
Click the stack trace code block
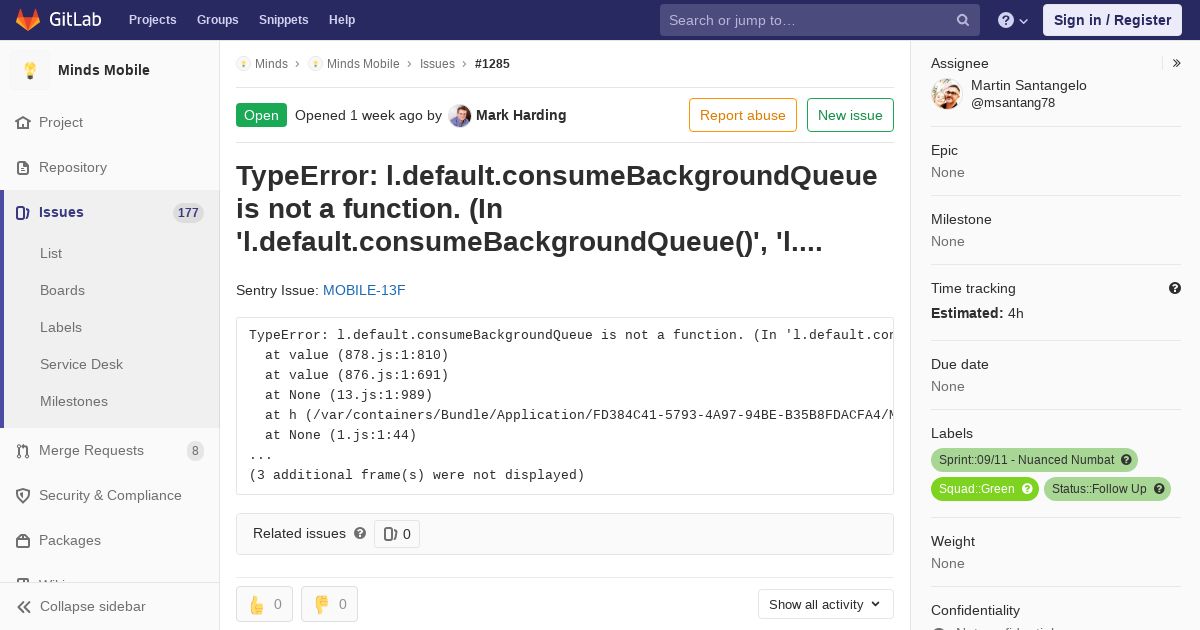(x=565, y=406)
